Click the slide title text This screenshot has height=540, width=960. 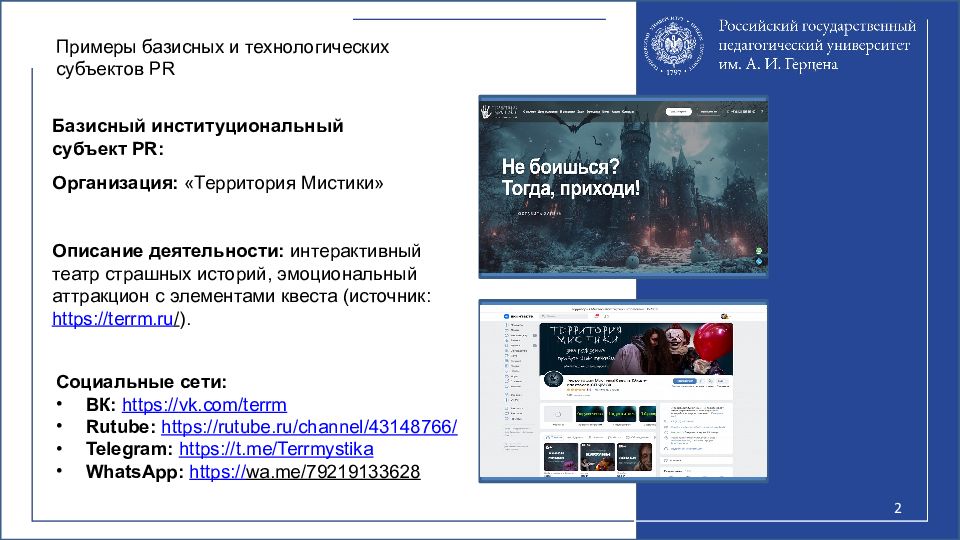click(222, 58)
